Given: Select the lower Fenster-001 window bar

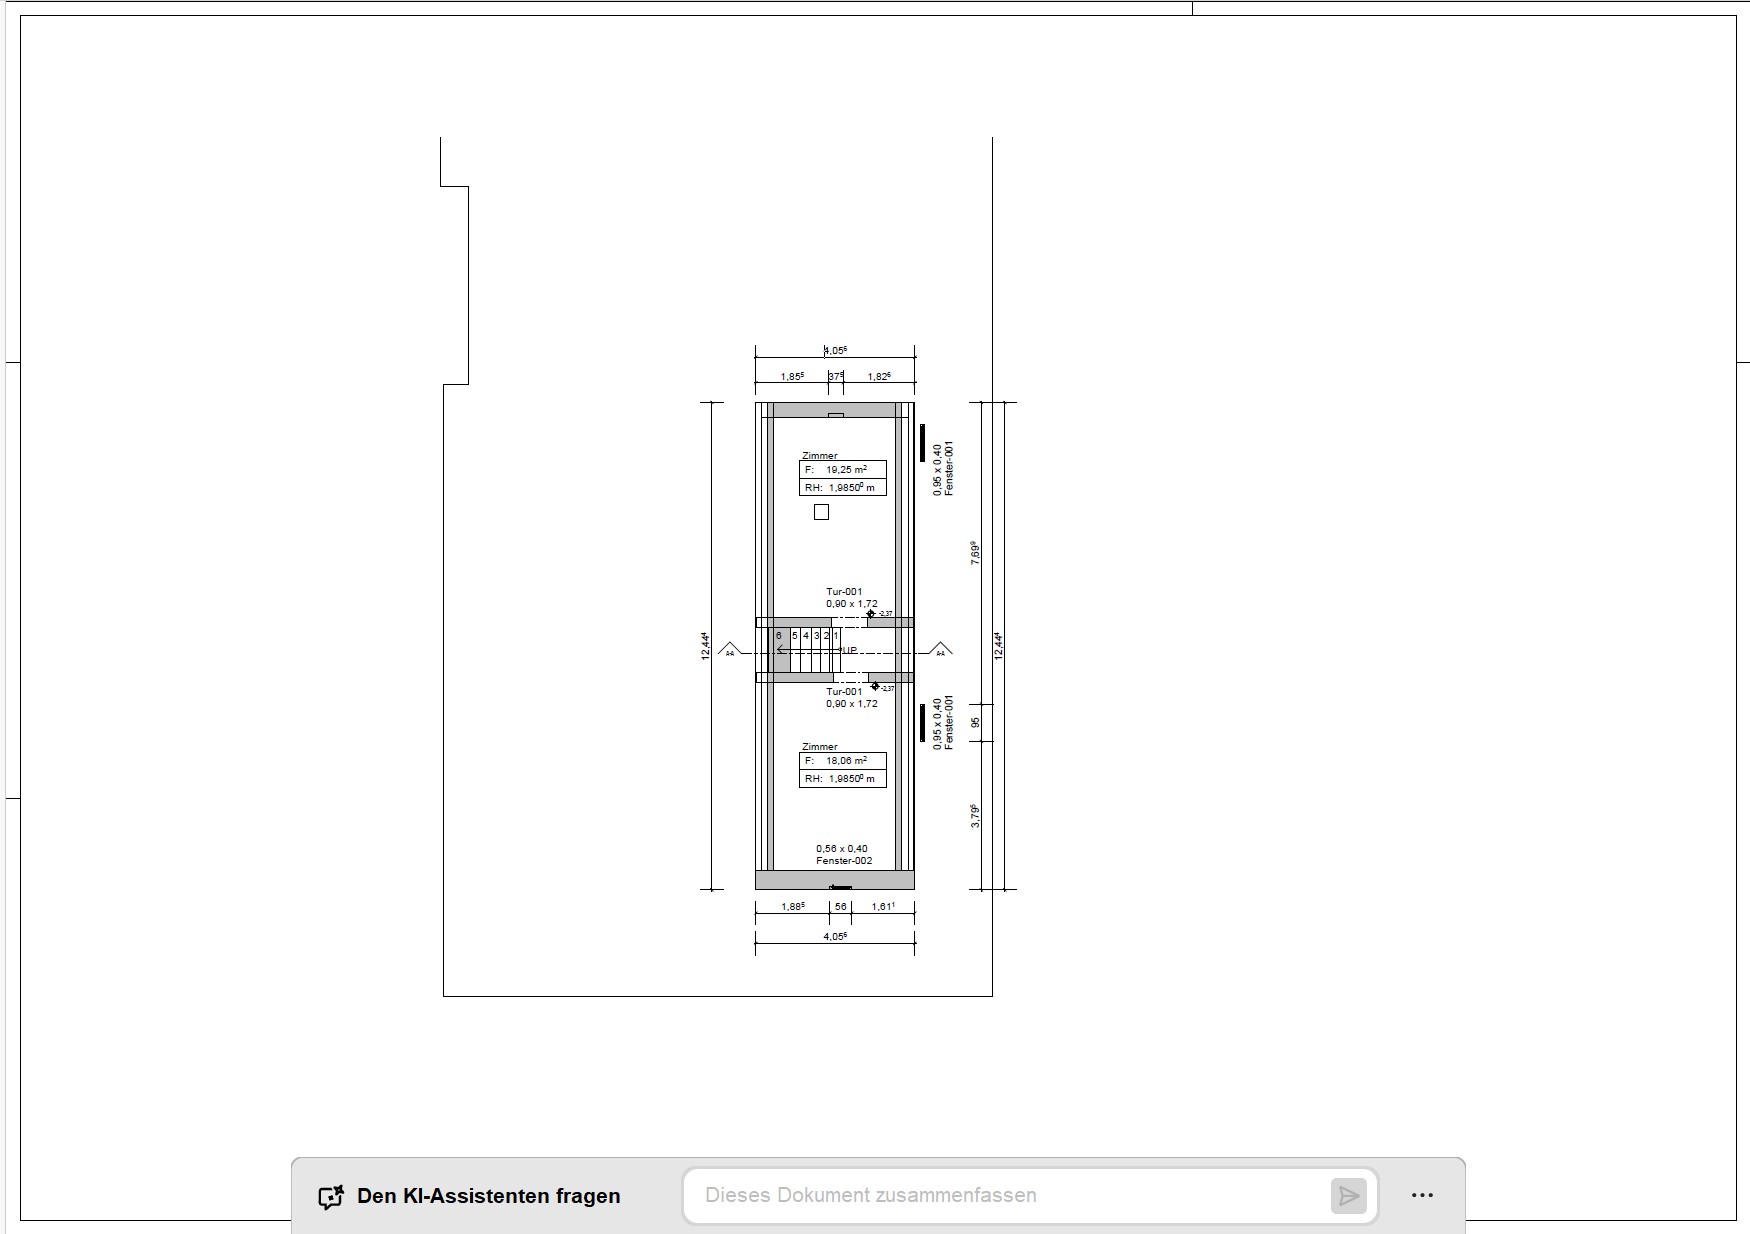Looking at the screenshot, I should (922, 722).
